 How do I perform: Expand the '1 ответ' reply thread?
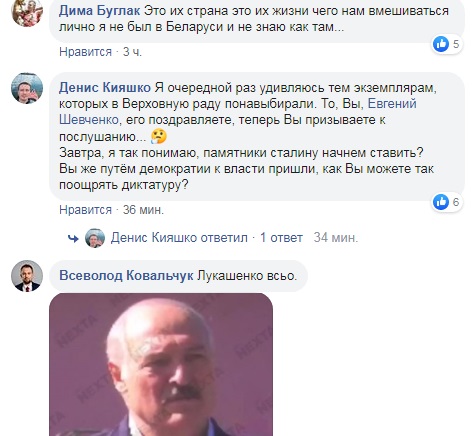[x=281, y=238]
